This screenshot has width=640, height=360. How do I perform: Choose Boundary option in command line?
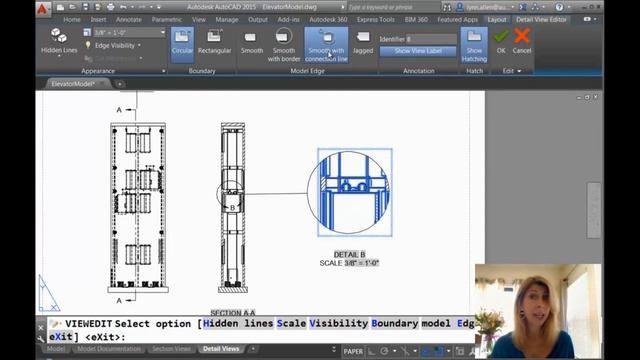click(x=395, y=324)
